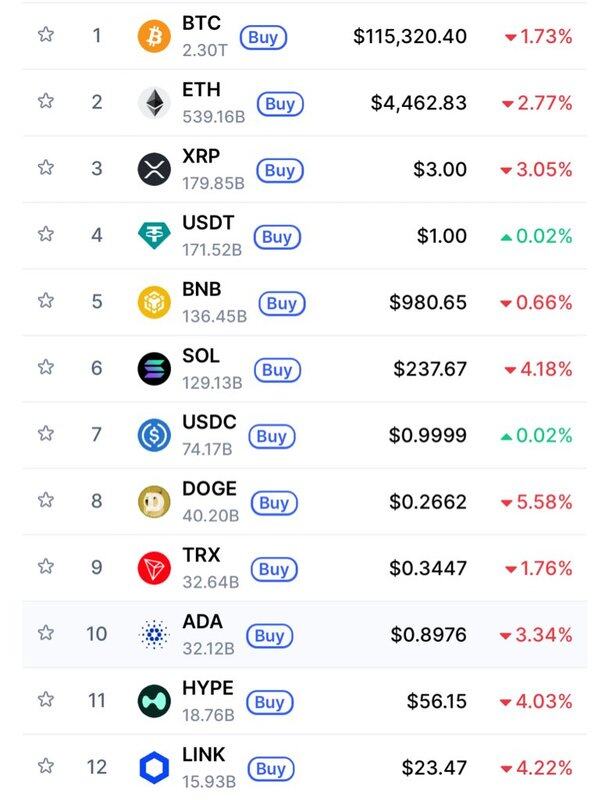Screen dimensions: 609x800
Task: Toggle the watchlist star for BTC
Action: tap(46, 35)
